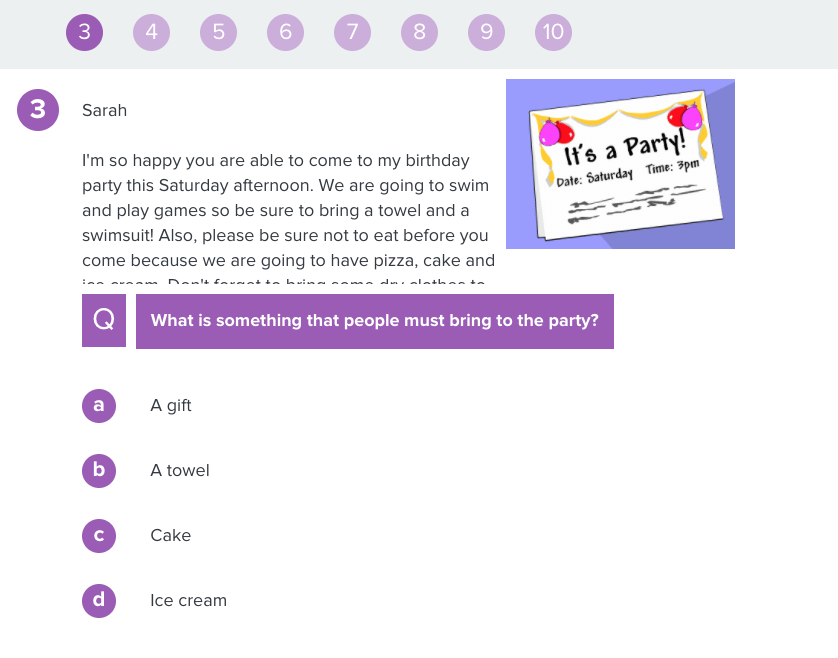This screenshot has height=658, width=838.
Task: Click the party invitation image
Action: (x=620, y=164)
